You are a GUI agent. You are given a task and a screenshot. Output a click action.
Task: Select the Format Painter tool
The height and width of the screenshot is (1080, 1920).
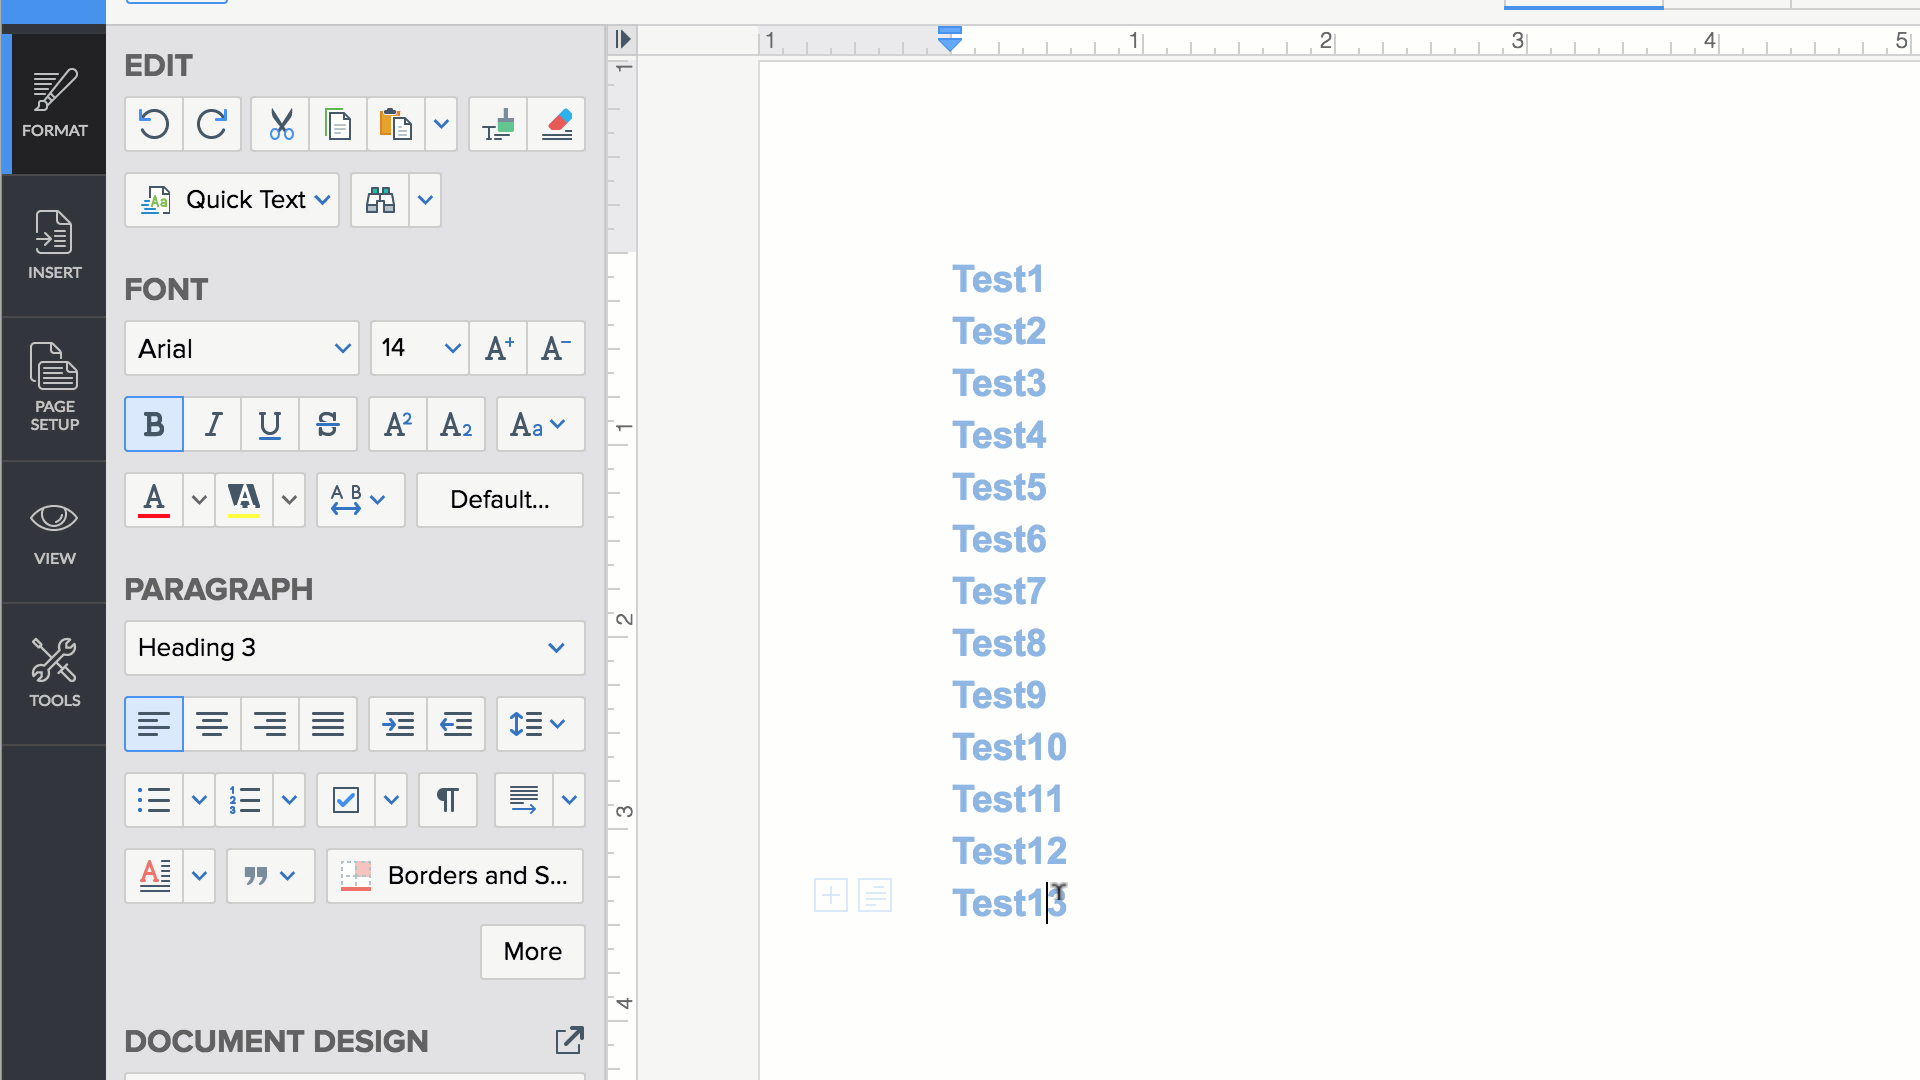[498, 125]
